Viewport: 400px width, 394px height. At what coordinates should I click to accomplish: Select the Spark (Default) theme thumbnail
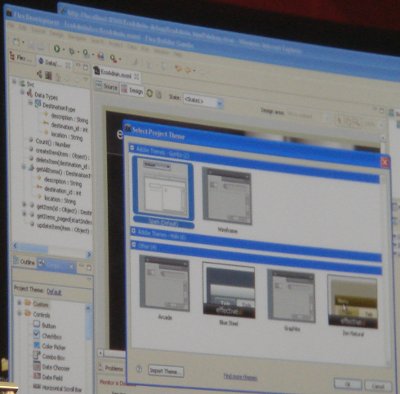pyautogui.click(x=163, y=188)
